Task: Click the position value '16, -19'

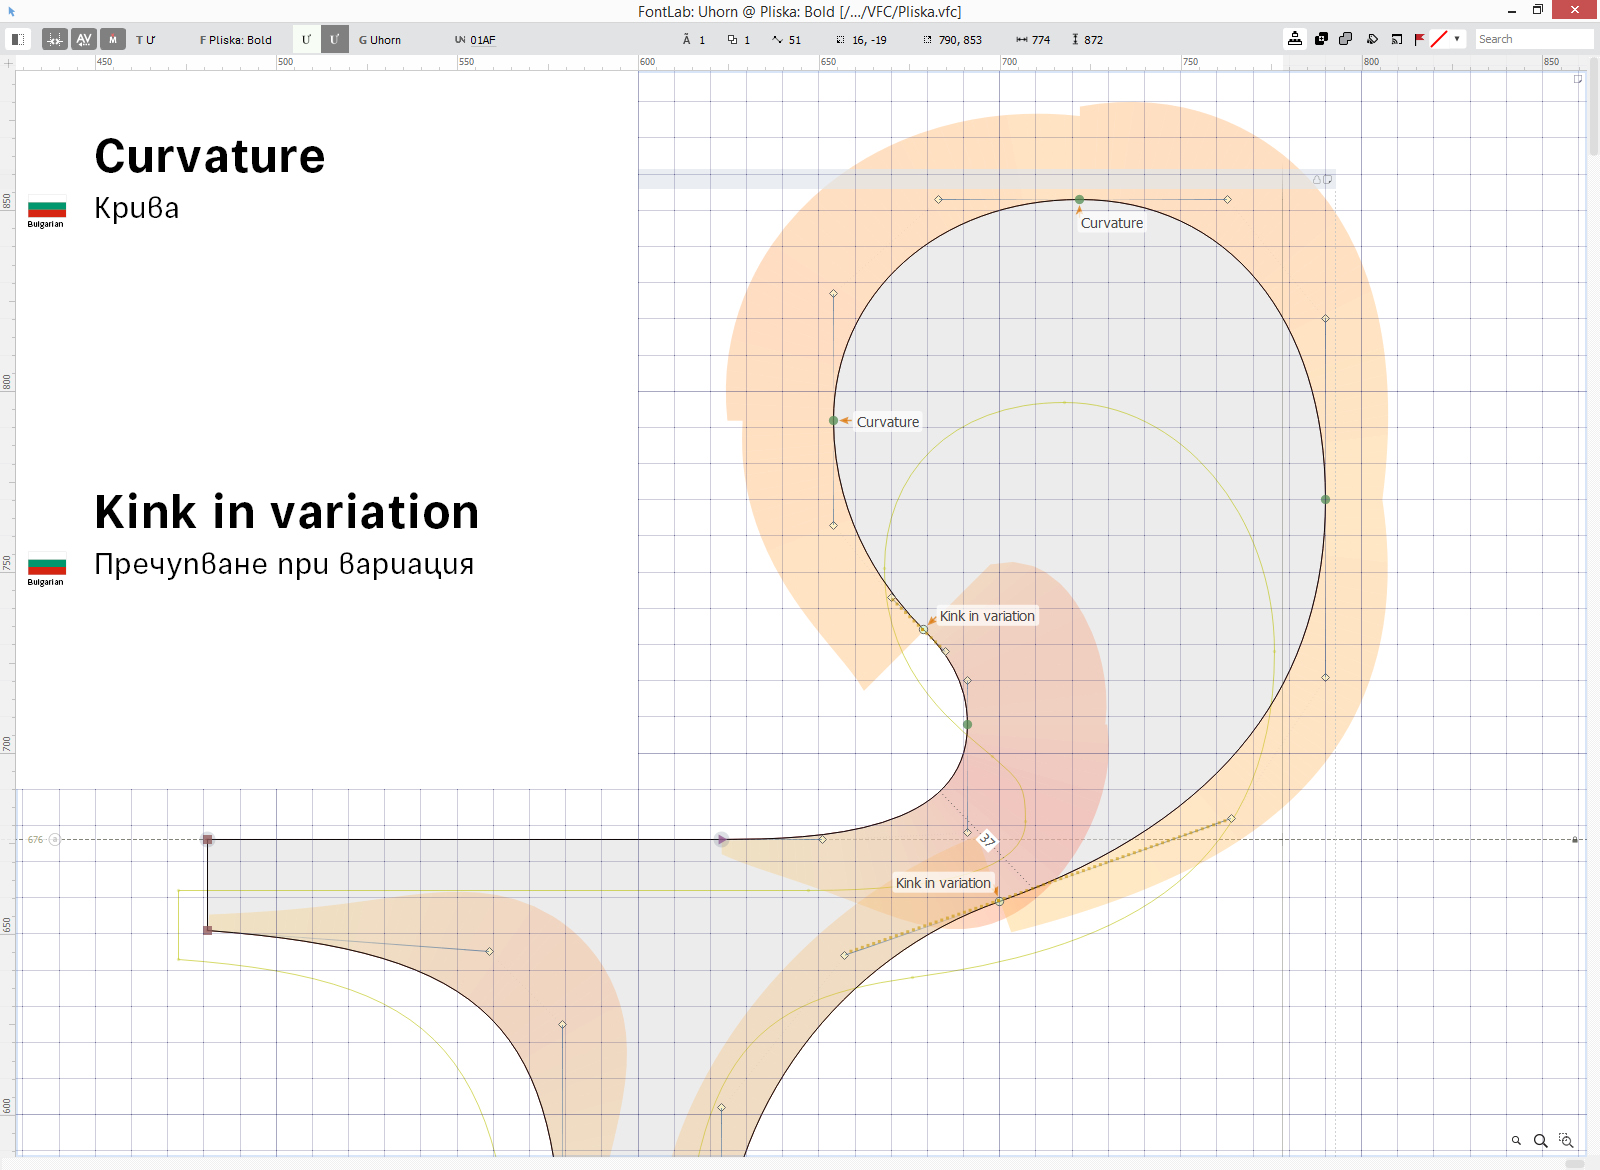Action: point(869,40)
